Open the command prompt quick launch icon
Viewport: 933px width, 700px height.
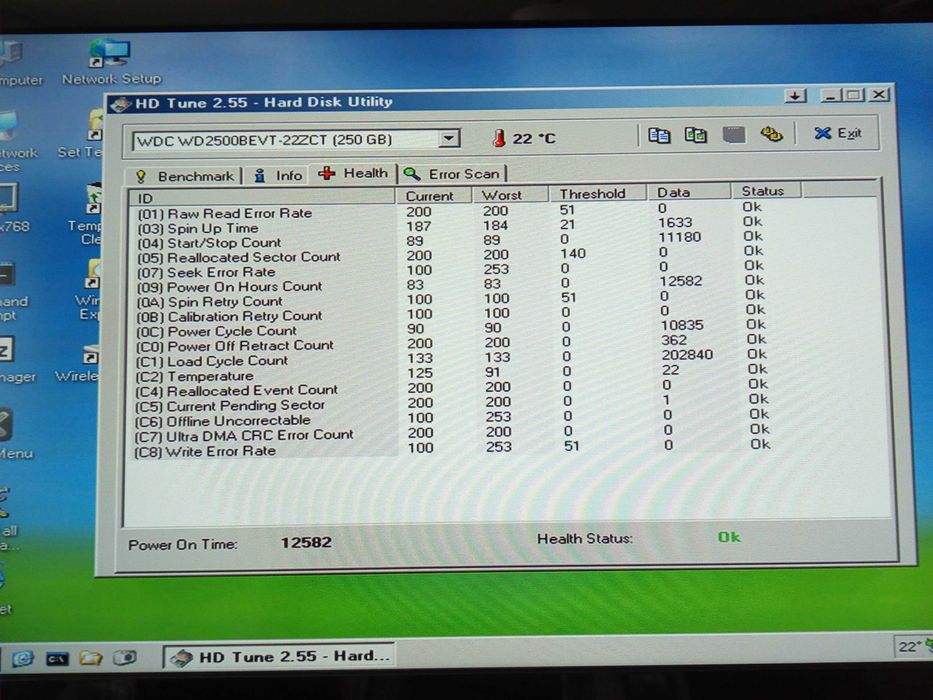(57, 658)
